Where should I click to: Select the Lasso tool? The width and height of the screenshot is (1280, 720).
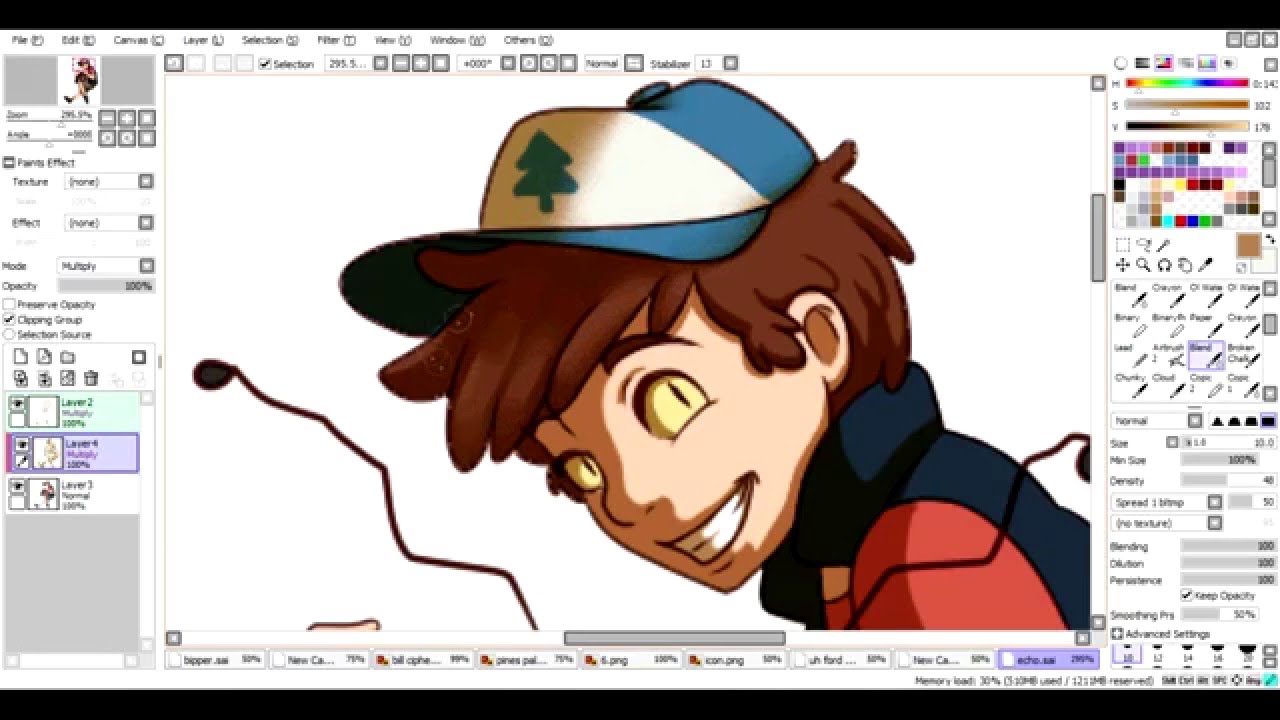pyautogui.click(x=1143, y=245)
